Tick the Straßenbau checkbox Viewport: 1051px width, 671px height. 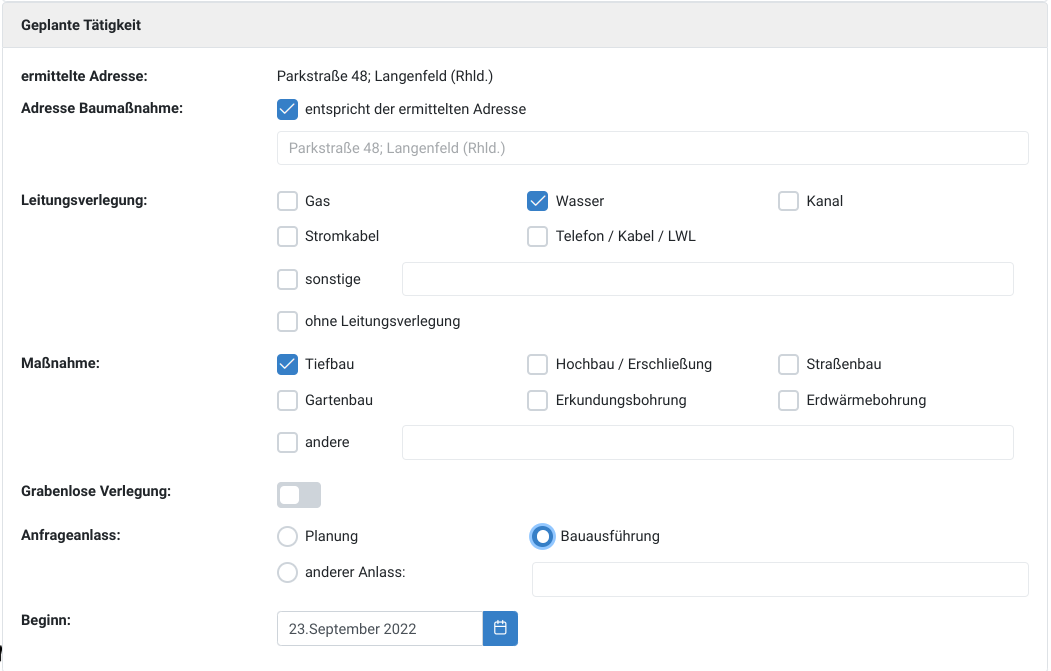[789, 364]
